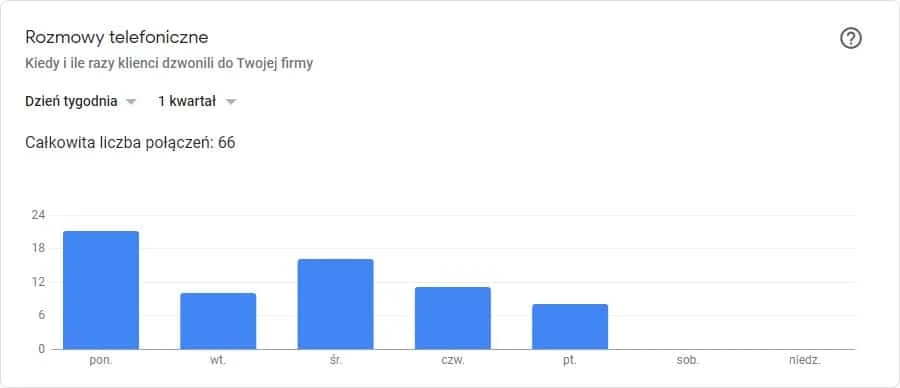This screenshot has width=900, height=388.
Task: Click the czw. axis label
Action: click(x=453, y=362)
